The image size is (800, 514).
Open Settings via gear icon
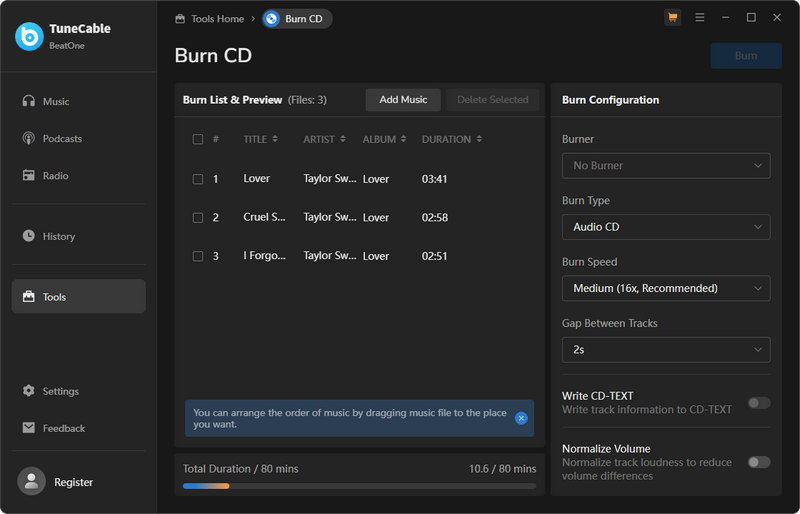pos(29,391)
